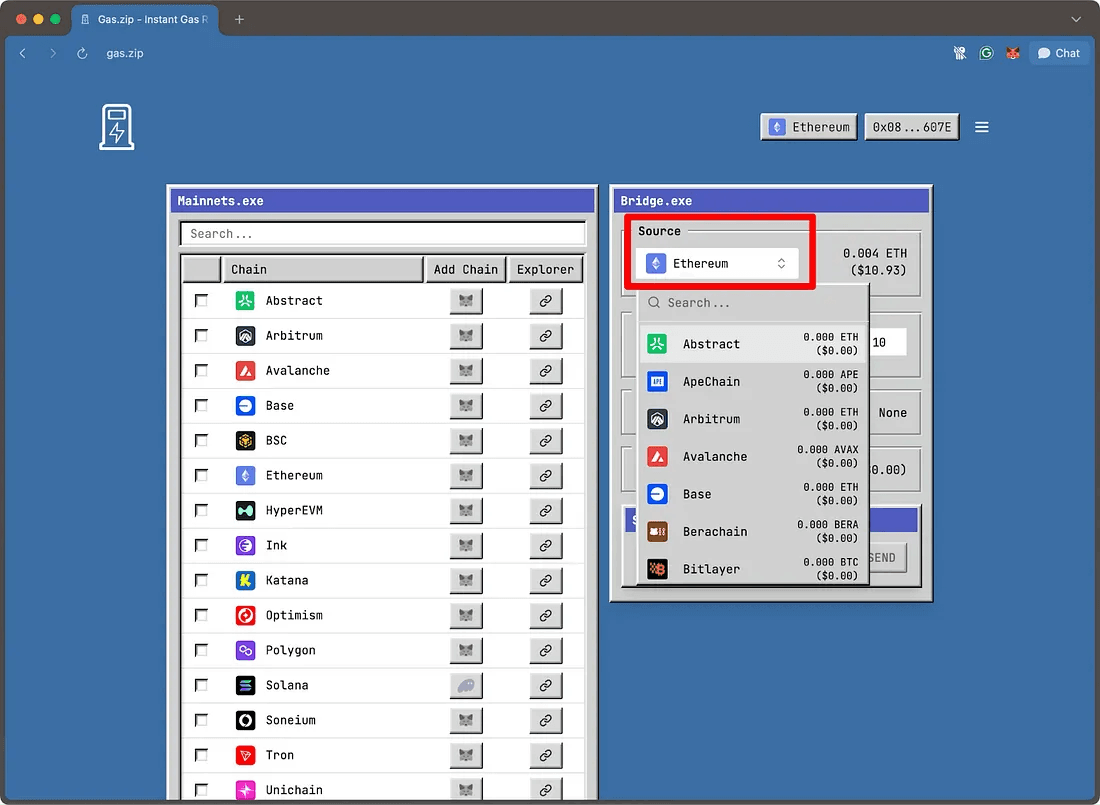The width and height of the screenshot is (1100, 805).
Task: Check the Arbitrum chain checkbox
Action: click(201, 335)
